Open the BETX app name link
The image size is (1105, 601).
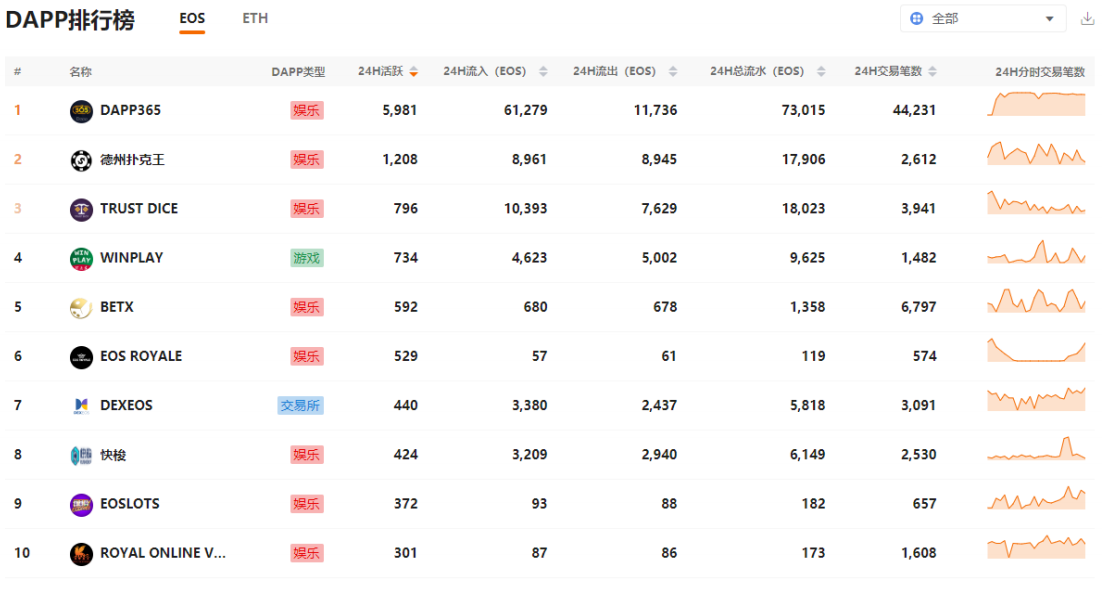[117, 307]
